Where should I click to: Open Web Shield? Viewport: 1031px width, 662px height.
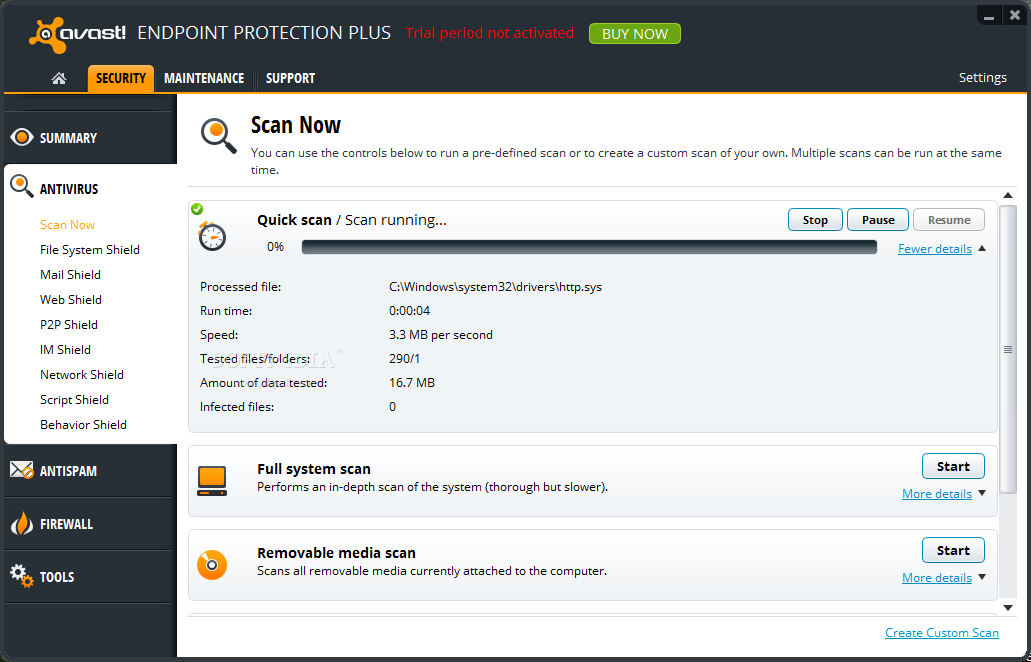(70, 300)
